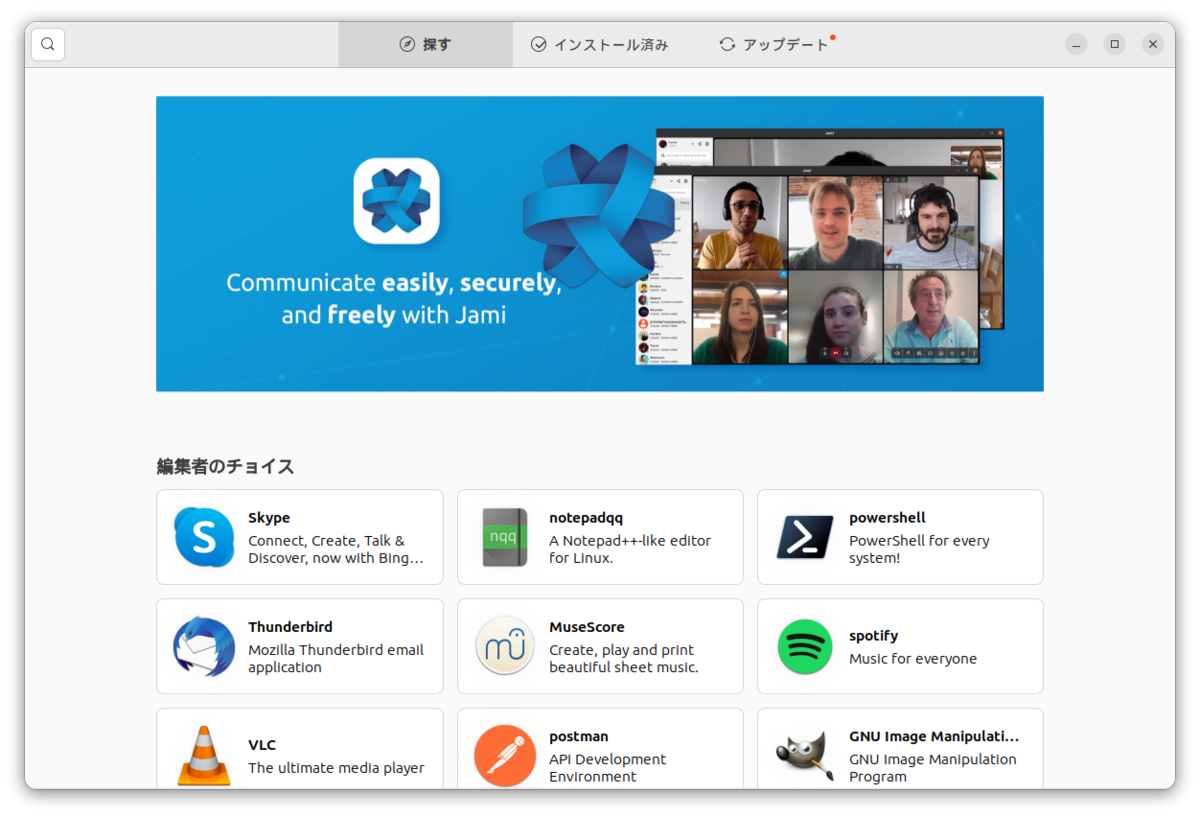This screenshot has height=817, width=1200.
Task: Click "The ultimate media player" description
Action: tap(336, 768)
